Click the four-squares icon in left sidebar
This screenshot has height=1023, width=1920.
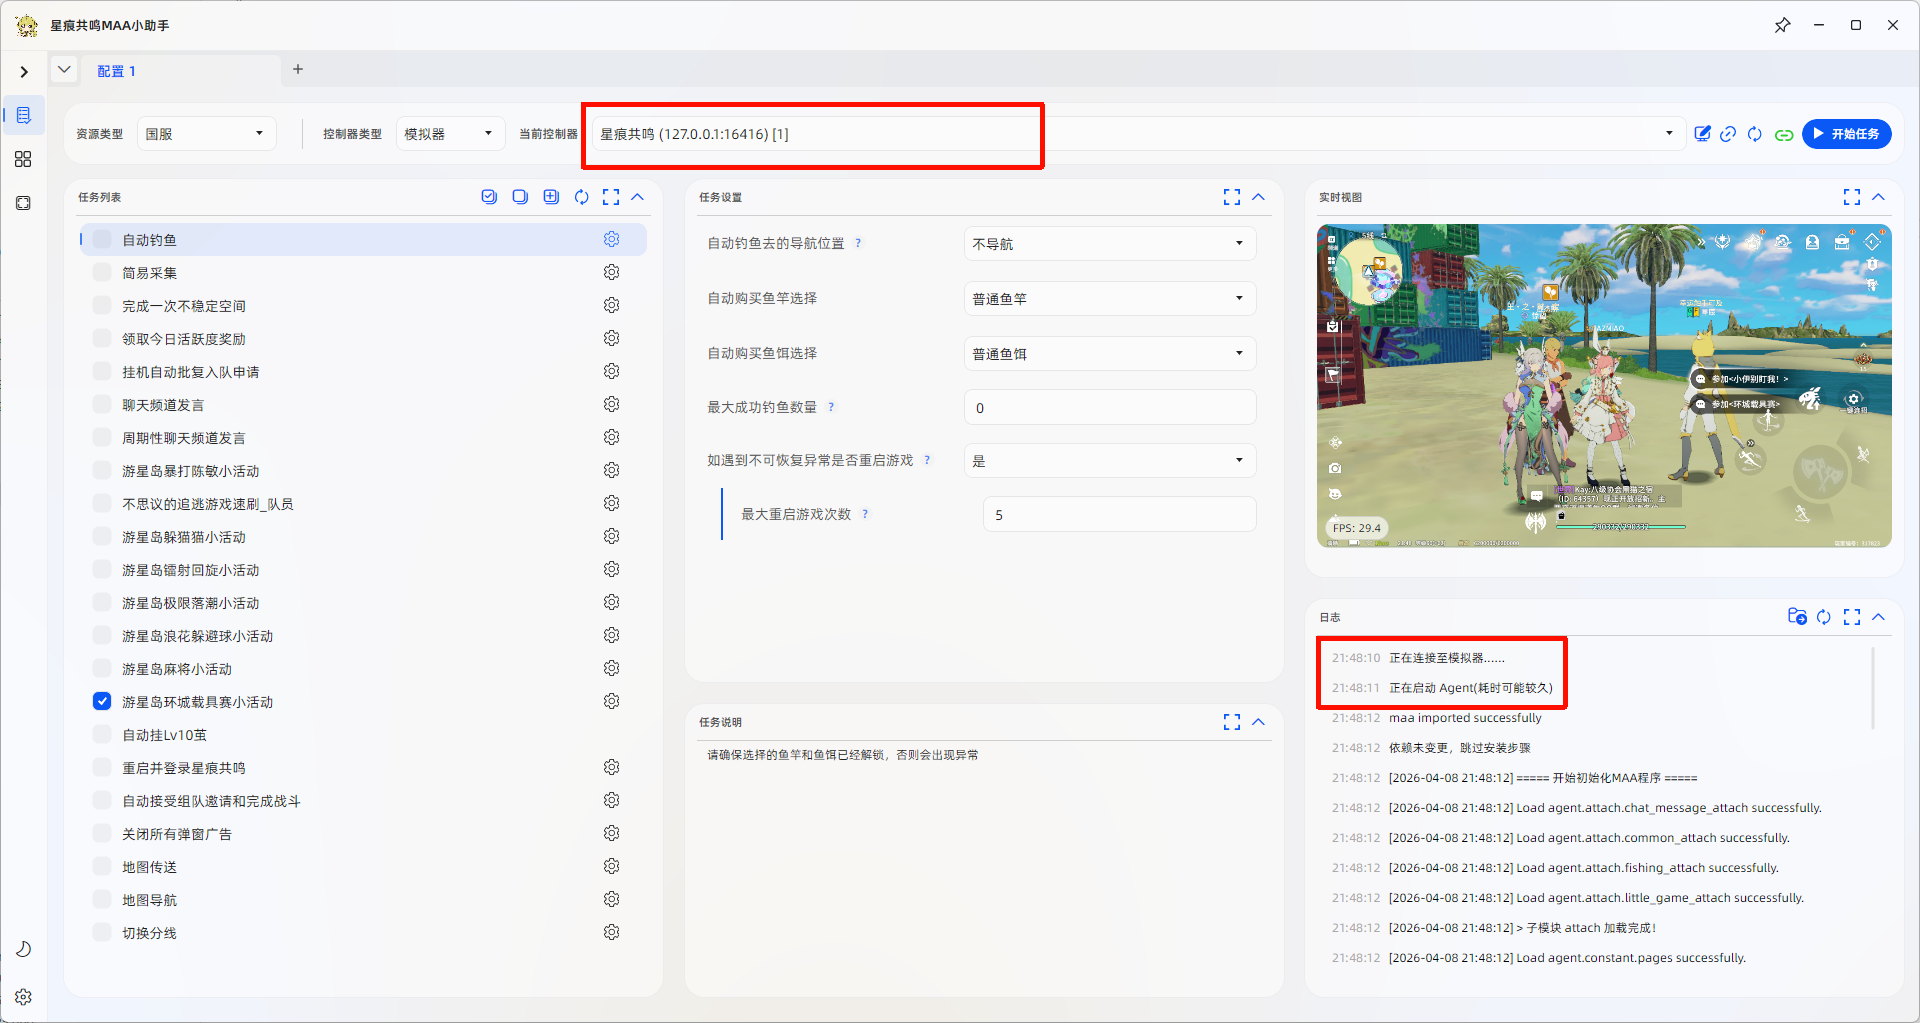pyautogui.click(x=24, y=159)
